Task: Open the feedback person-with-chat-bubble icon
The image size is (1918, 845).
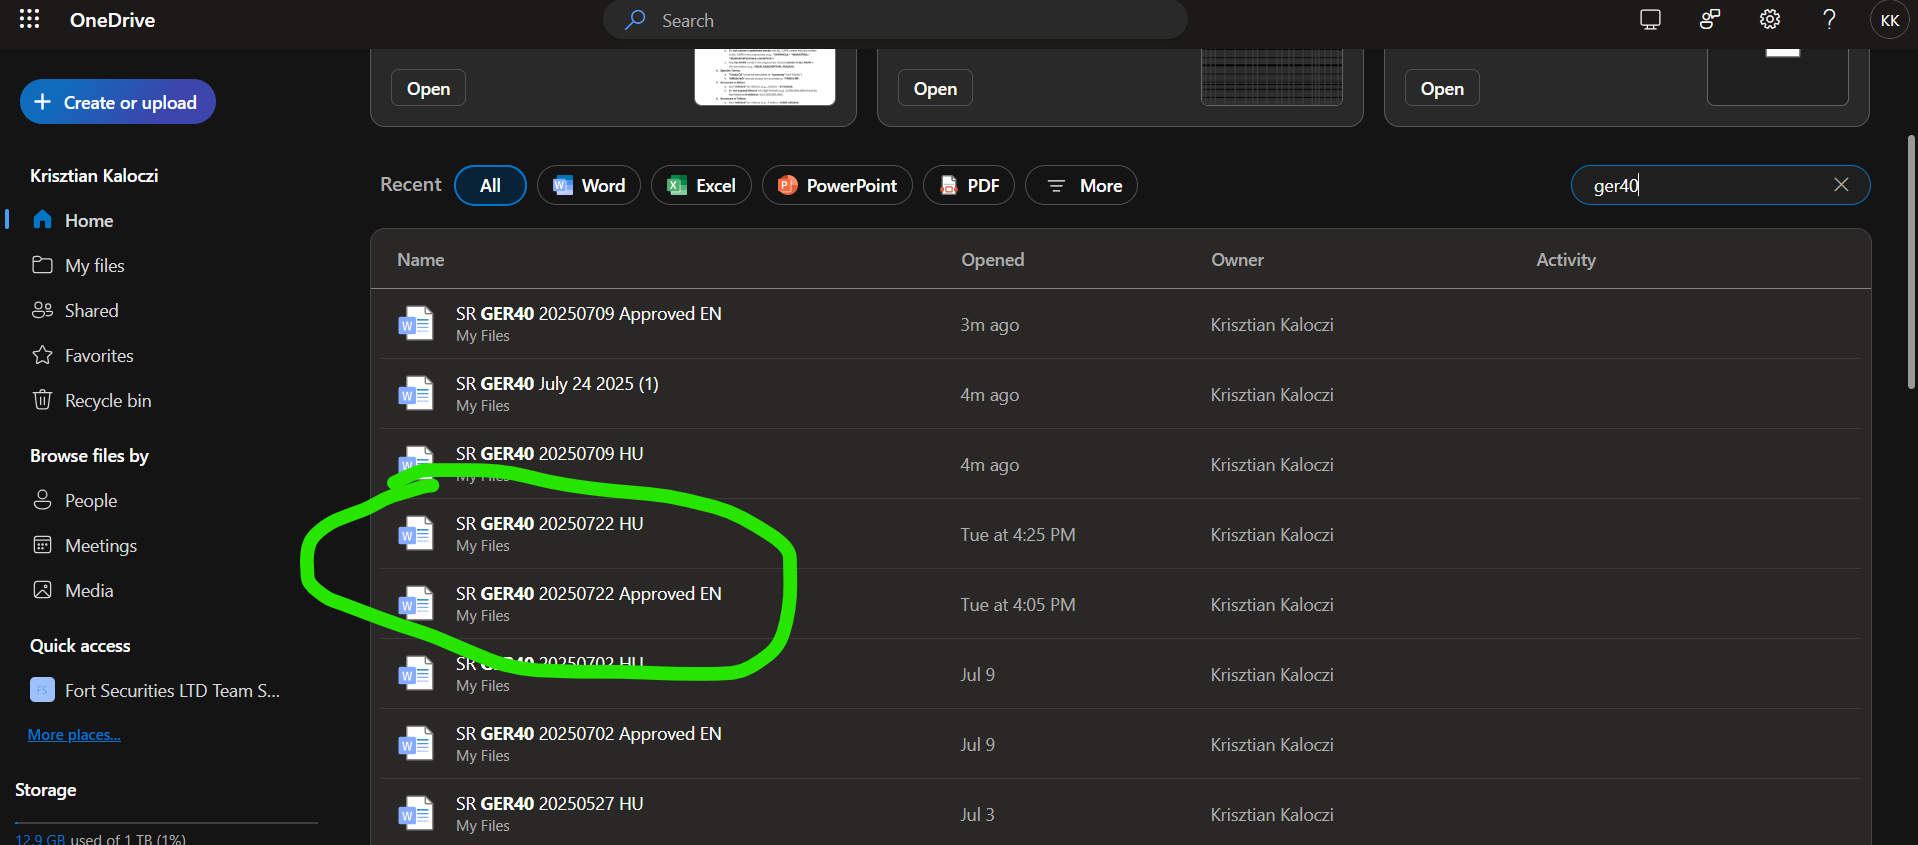Action: coord(1710,20)
